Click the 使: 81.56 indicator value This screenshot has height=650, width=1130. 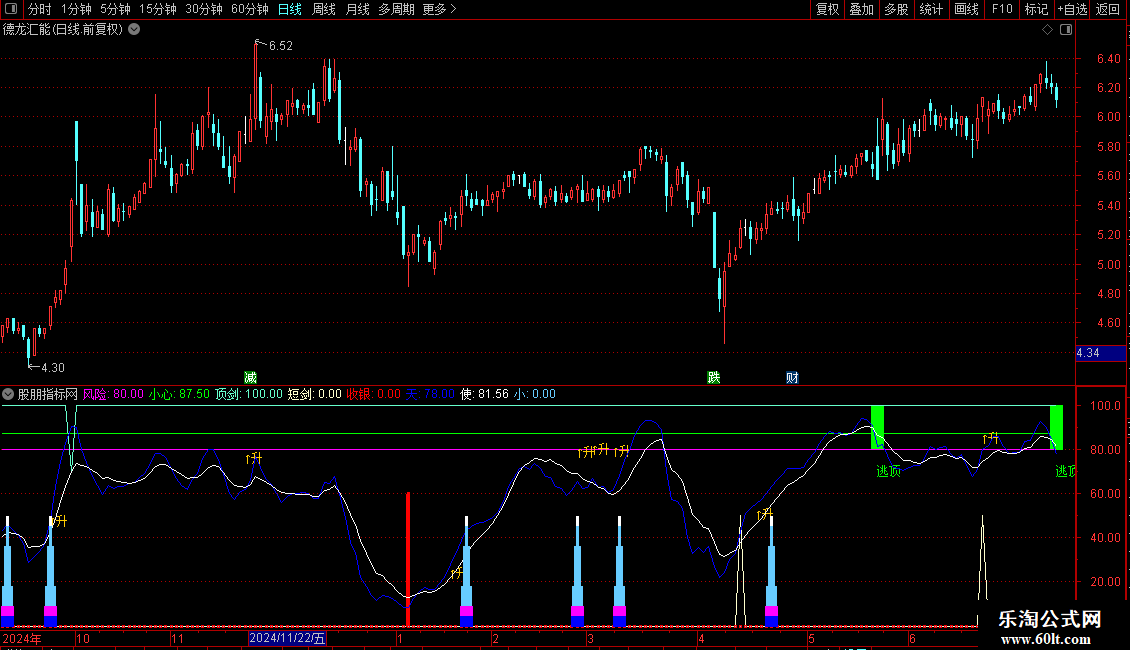[484, 394]
